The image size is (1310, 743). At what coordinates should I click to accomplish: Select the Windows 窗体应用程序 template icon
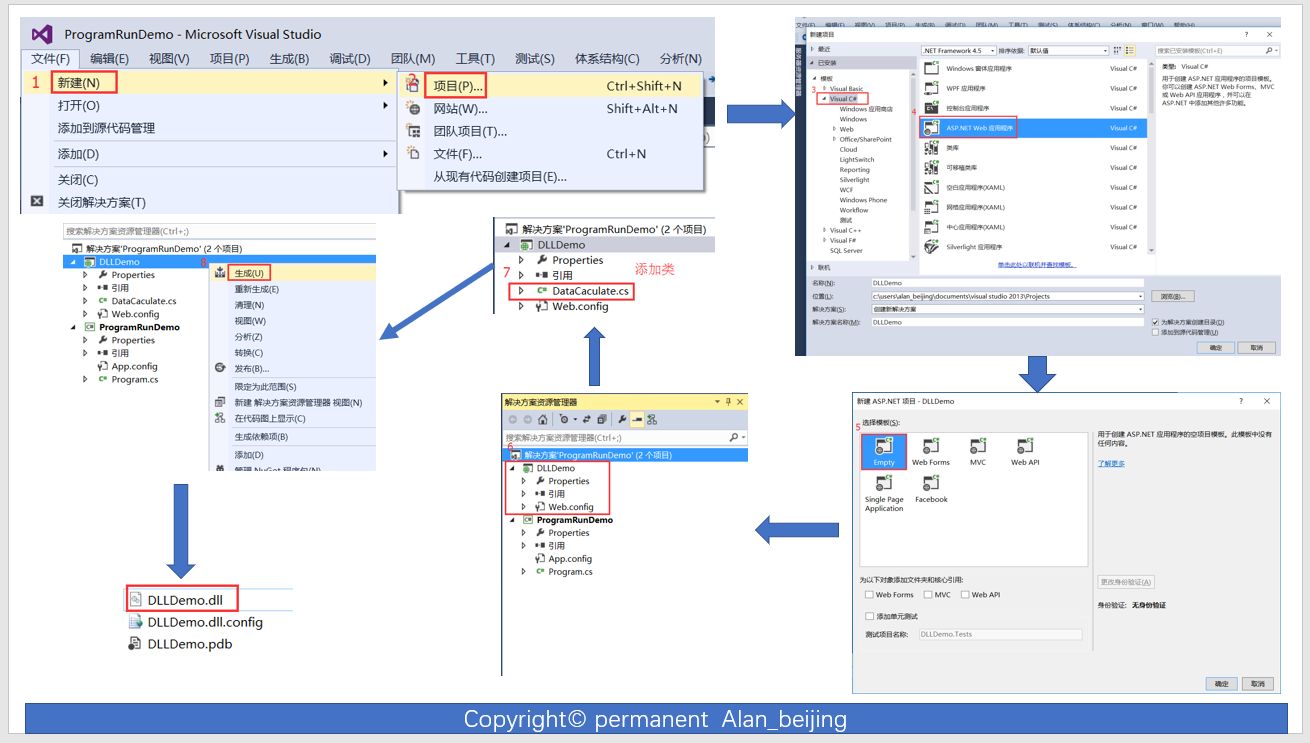931,68
